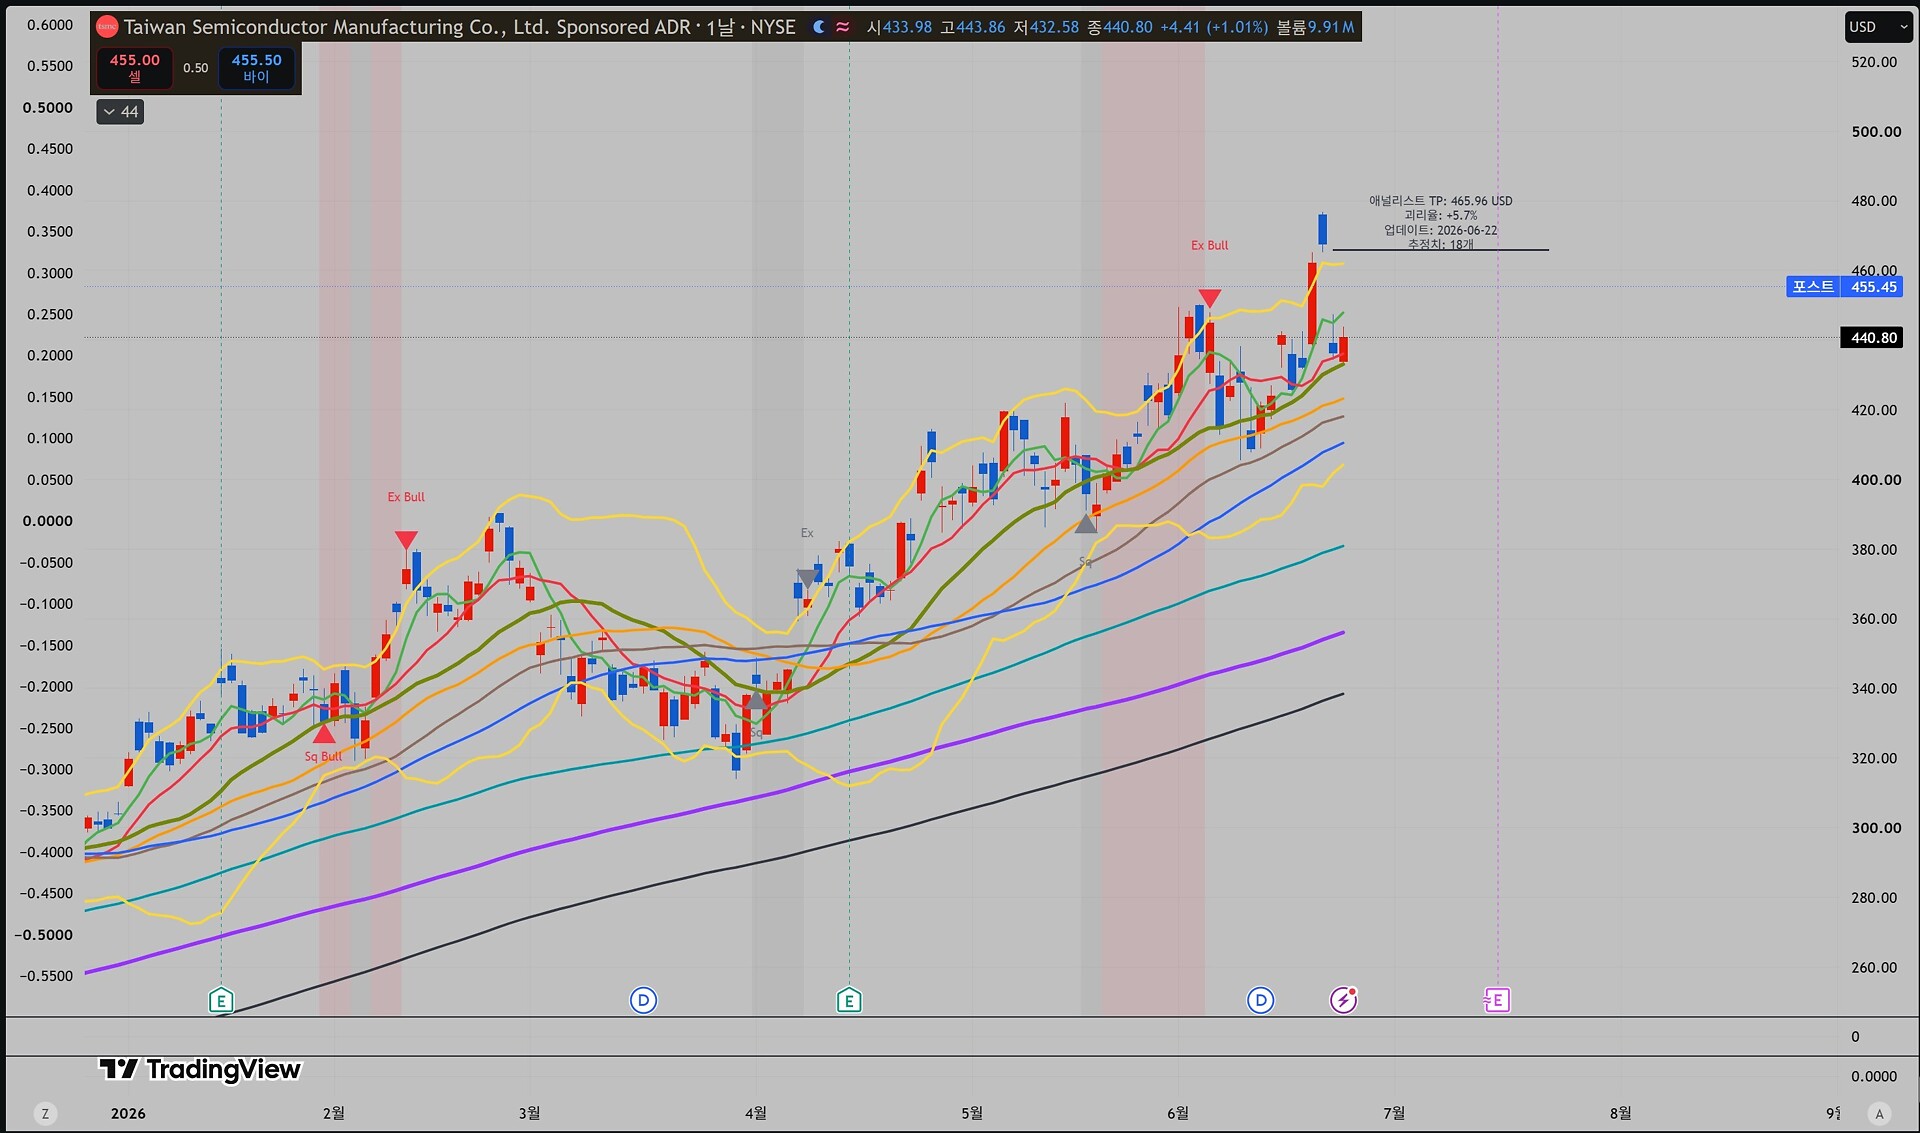
Task: Click the 3월 label on time axis
Action: tap(529, 1113)
